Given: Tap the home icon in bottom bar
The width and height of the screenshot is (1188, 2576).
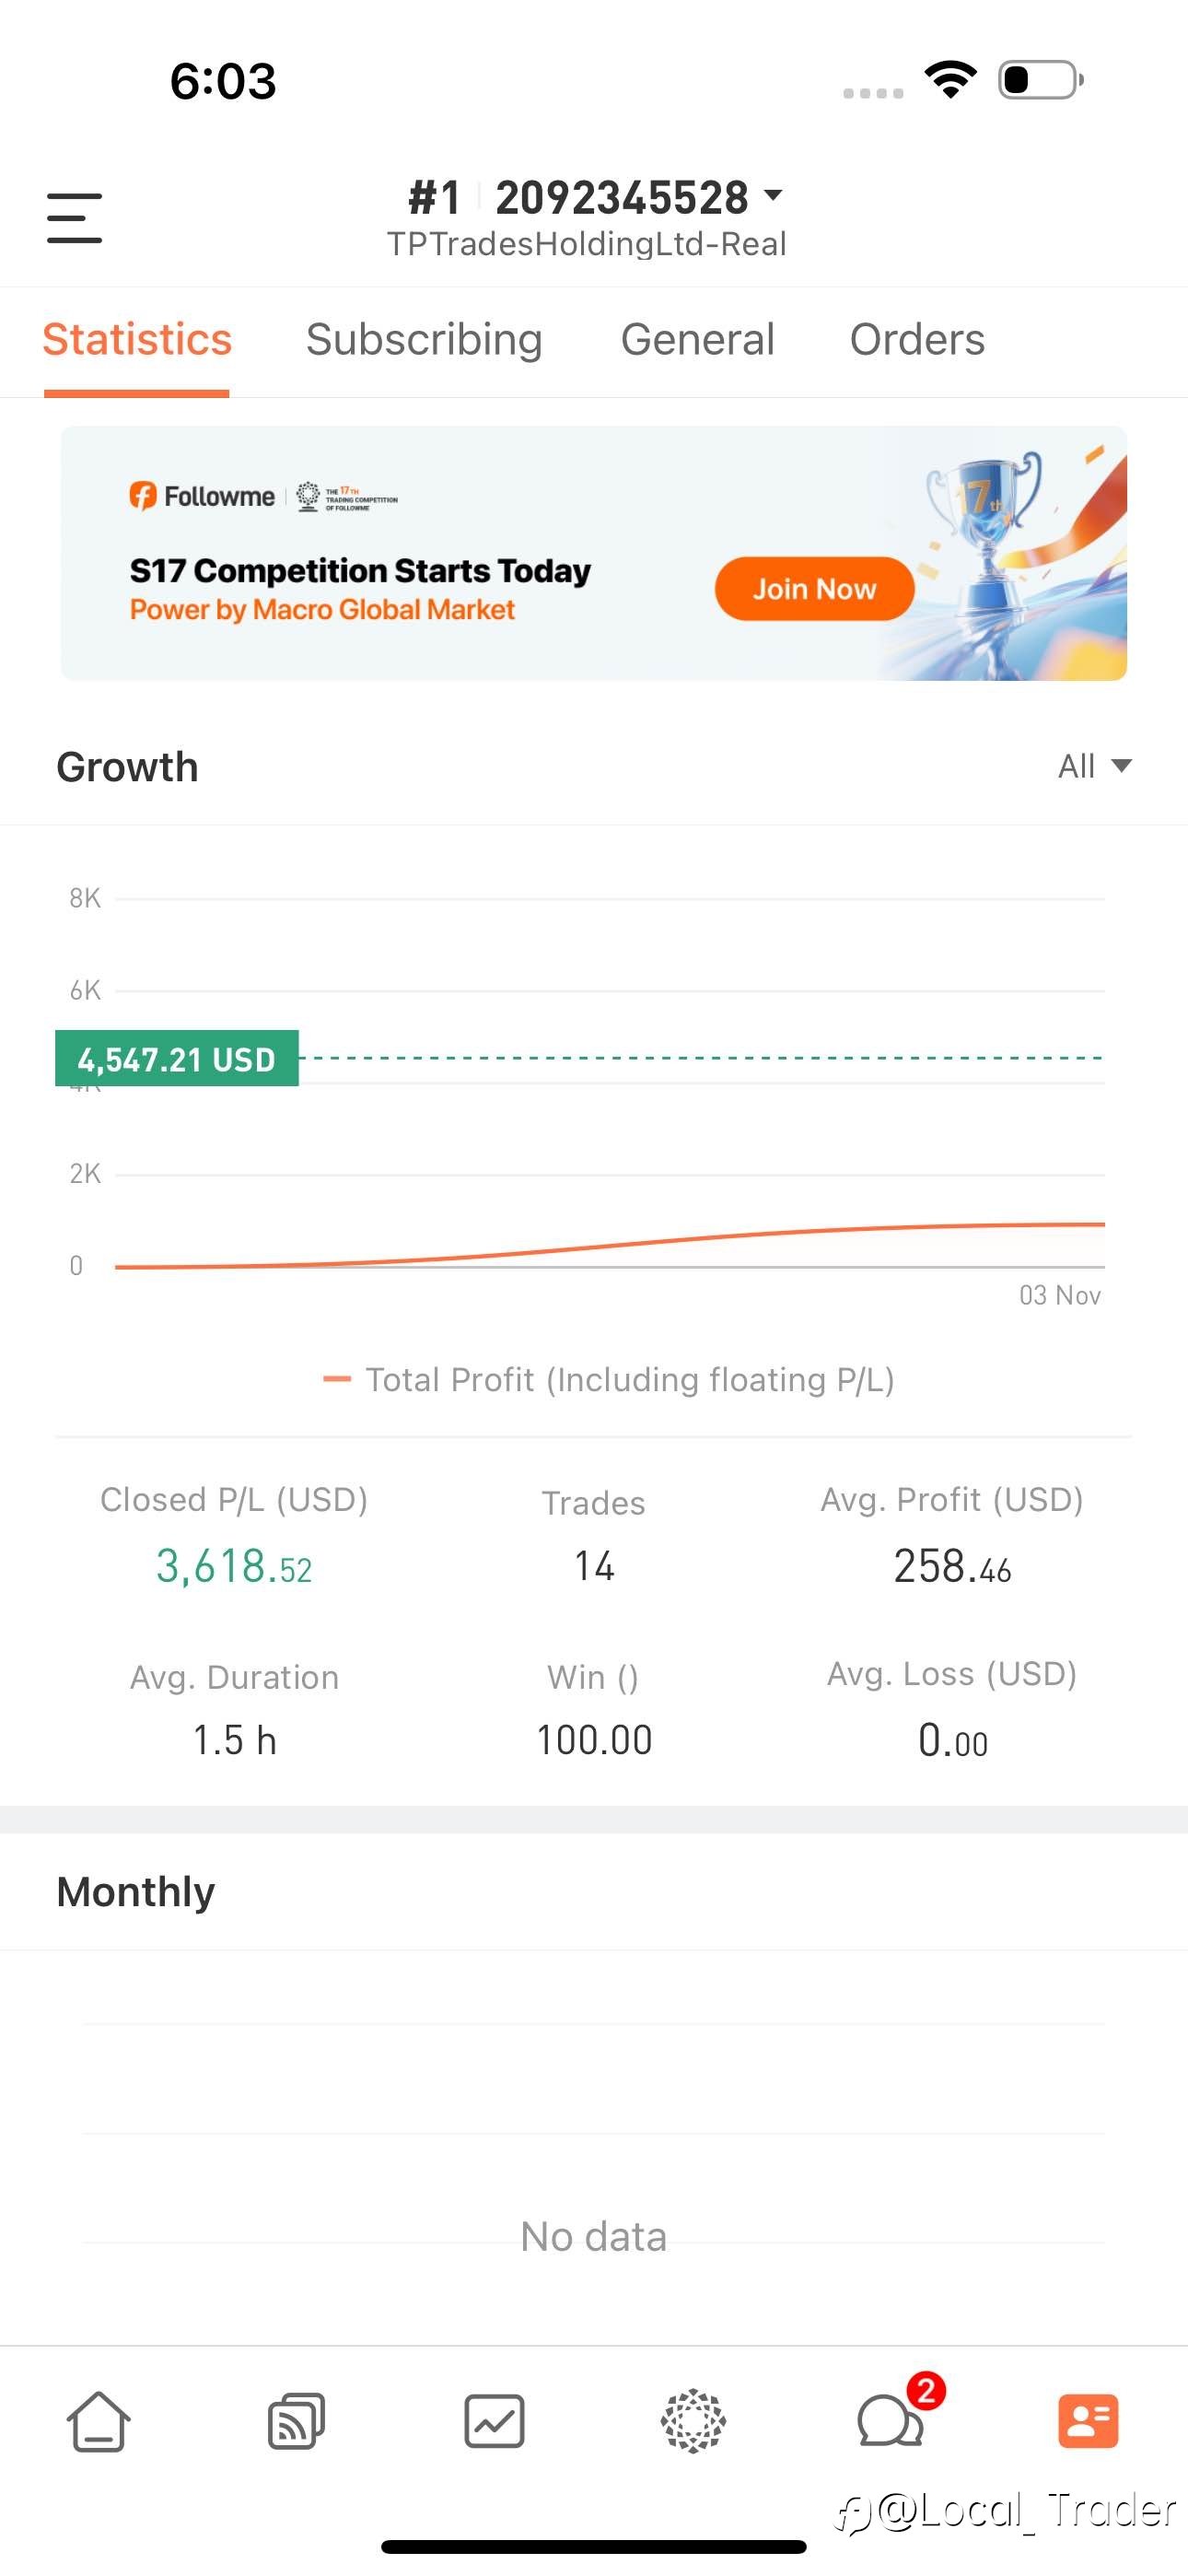Looking at the screenshot, I should click(98, 2421).
